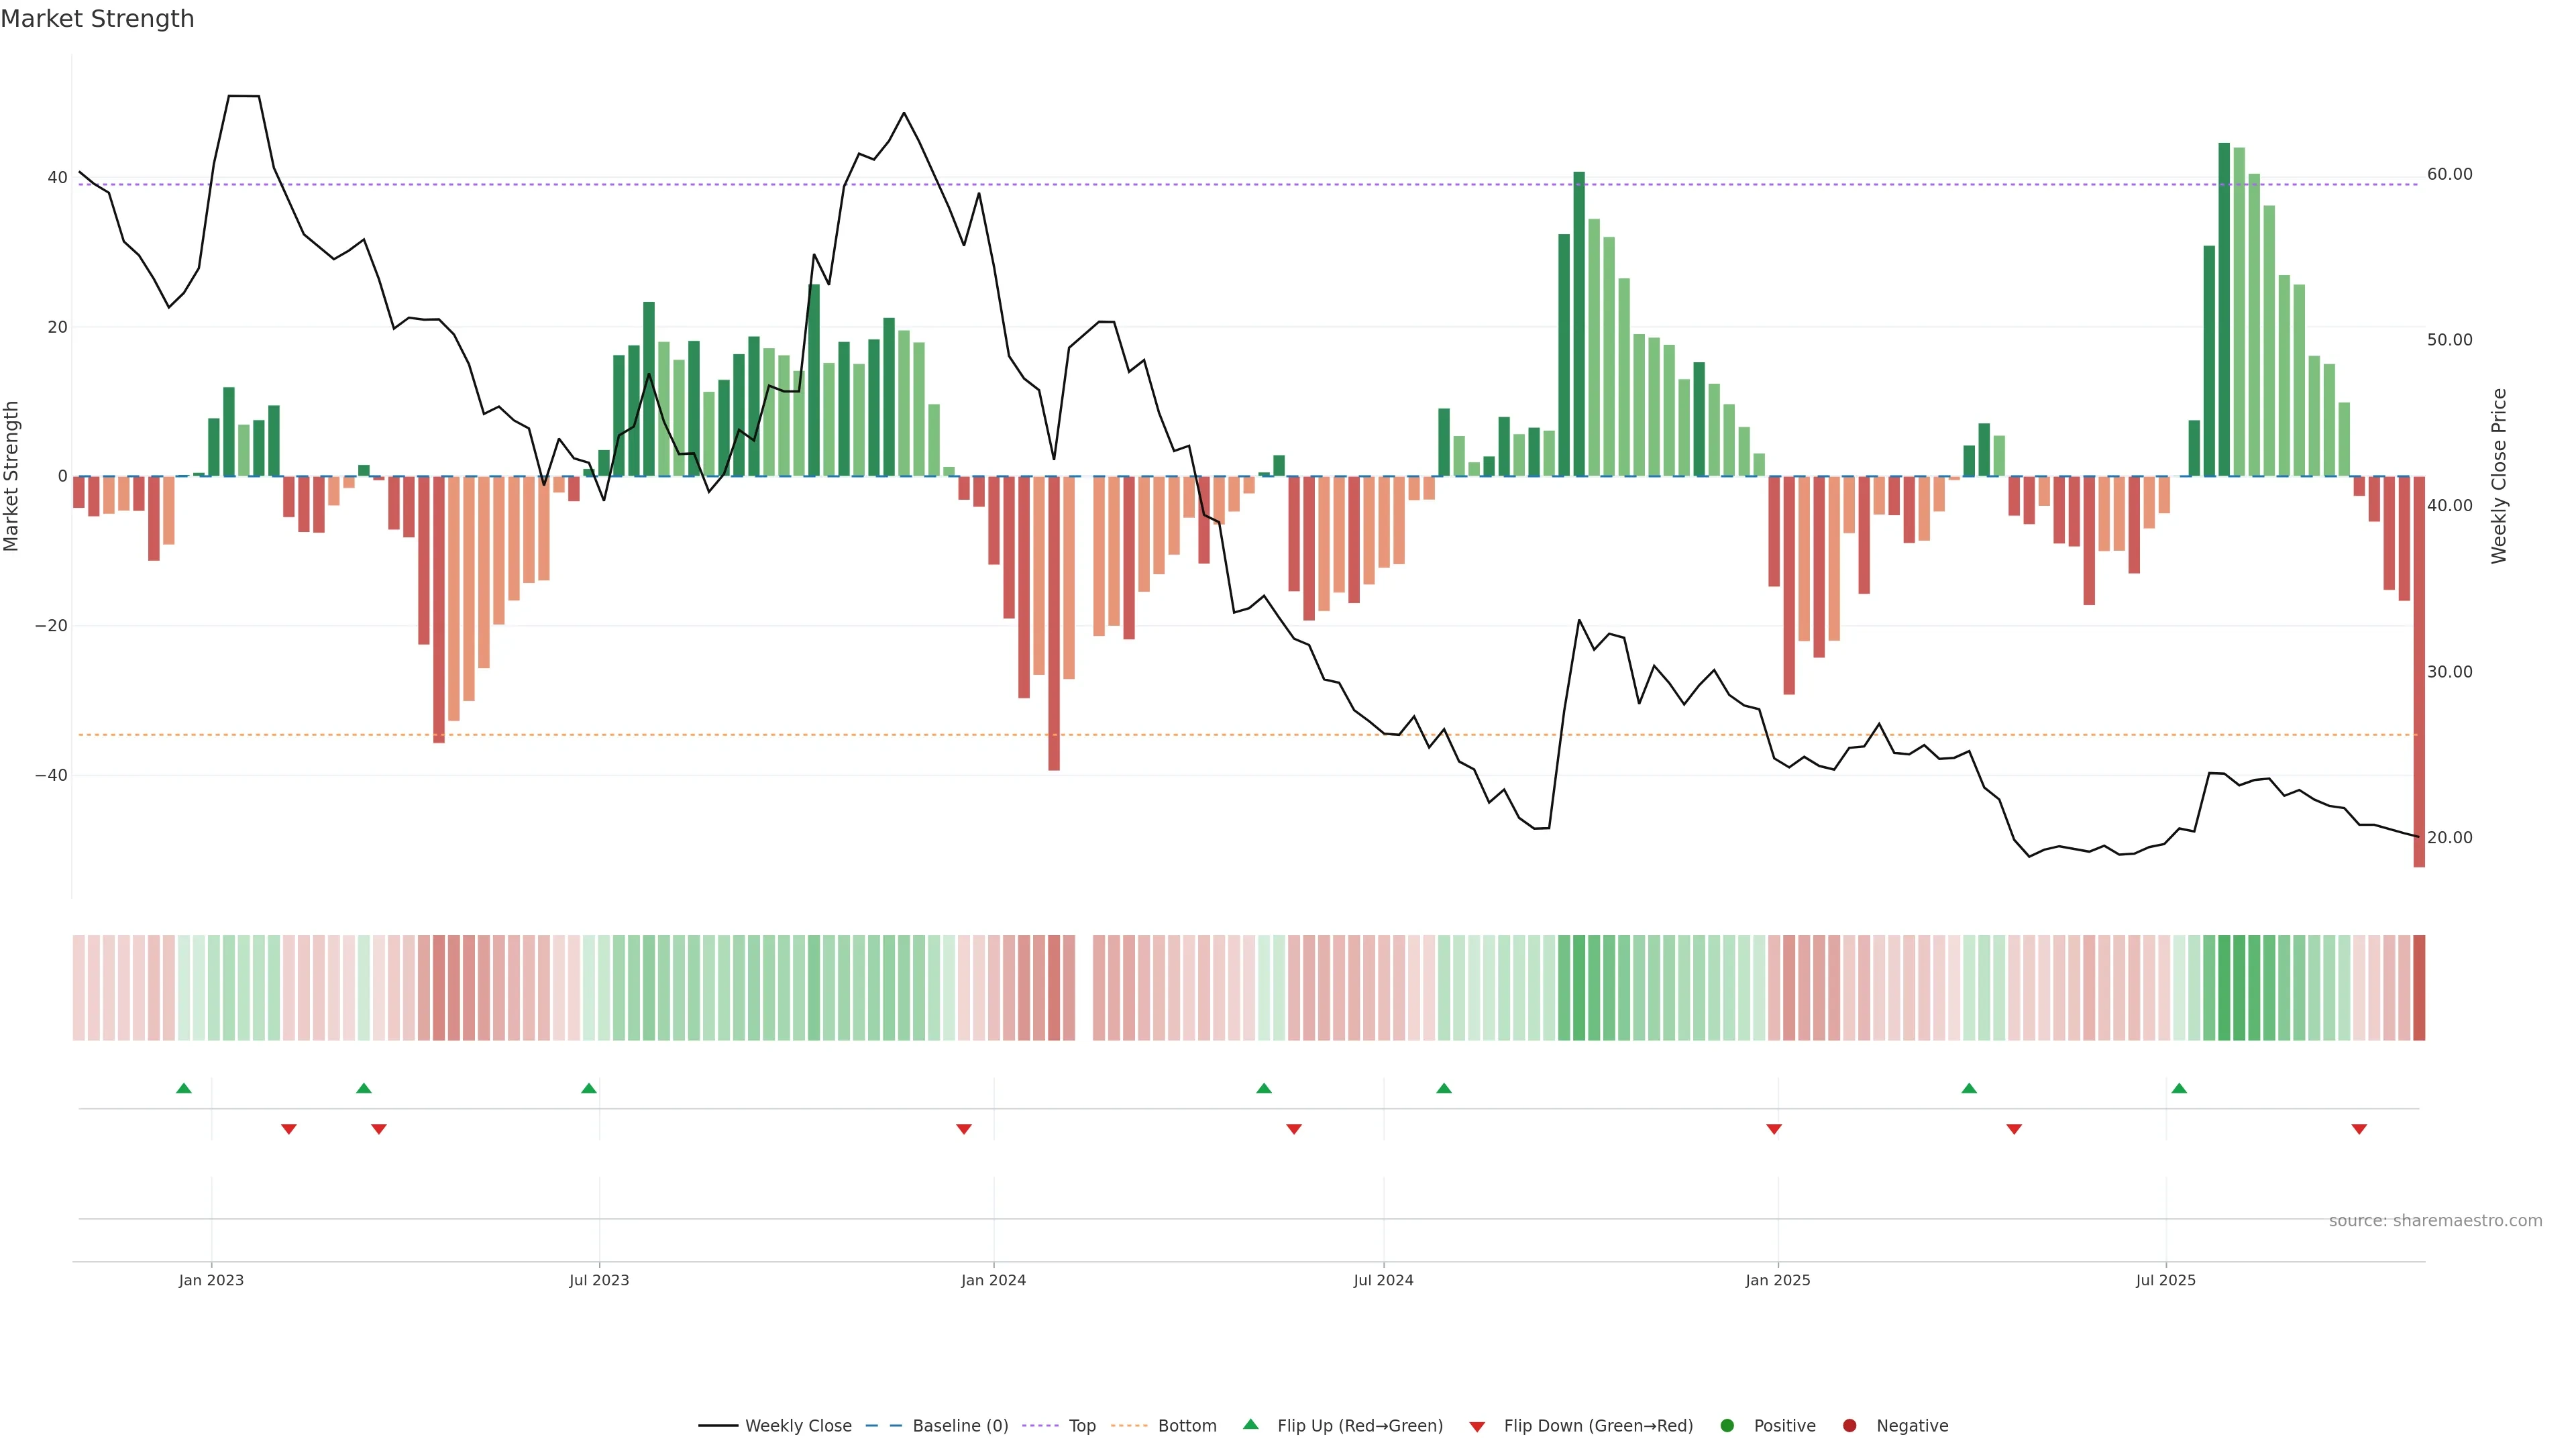
Task: Click flip-up triangle marker just before Jul 2023
Action: pos(589,1088)
